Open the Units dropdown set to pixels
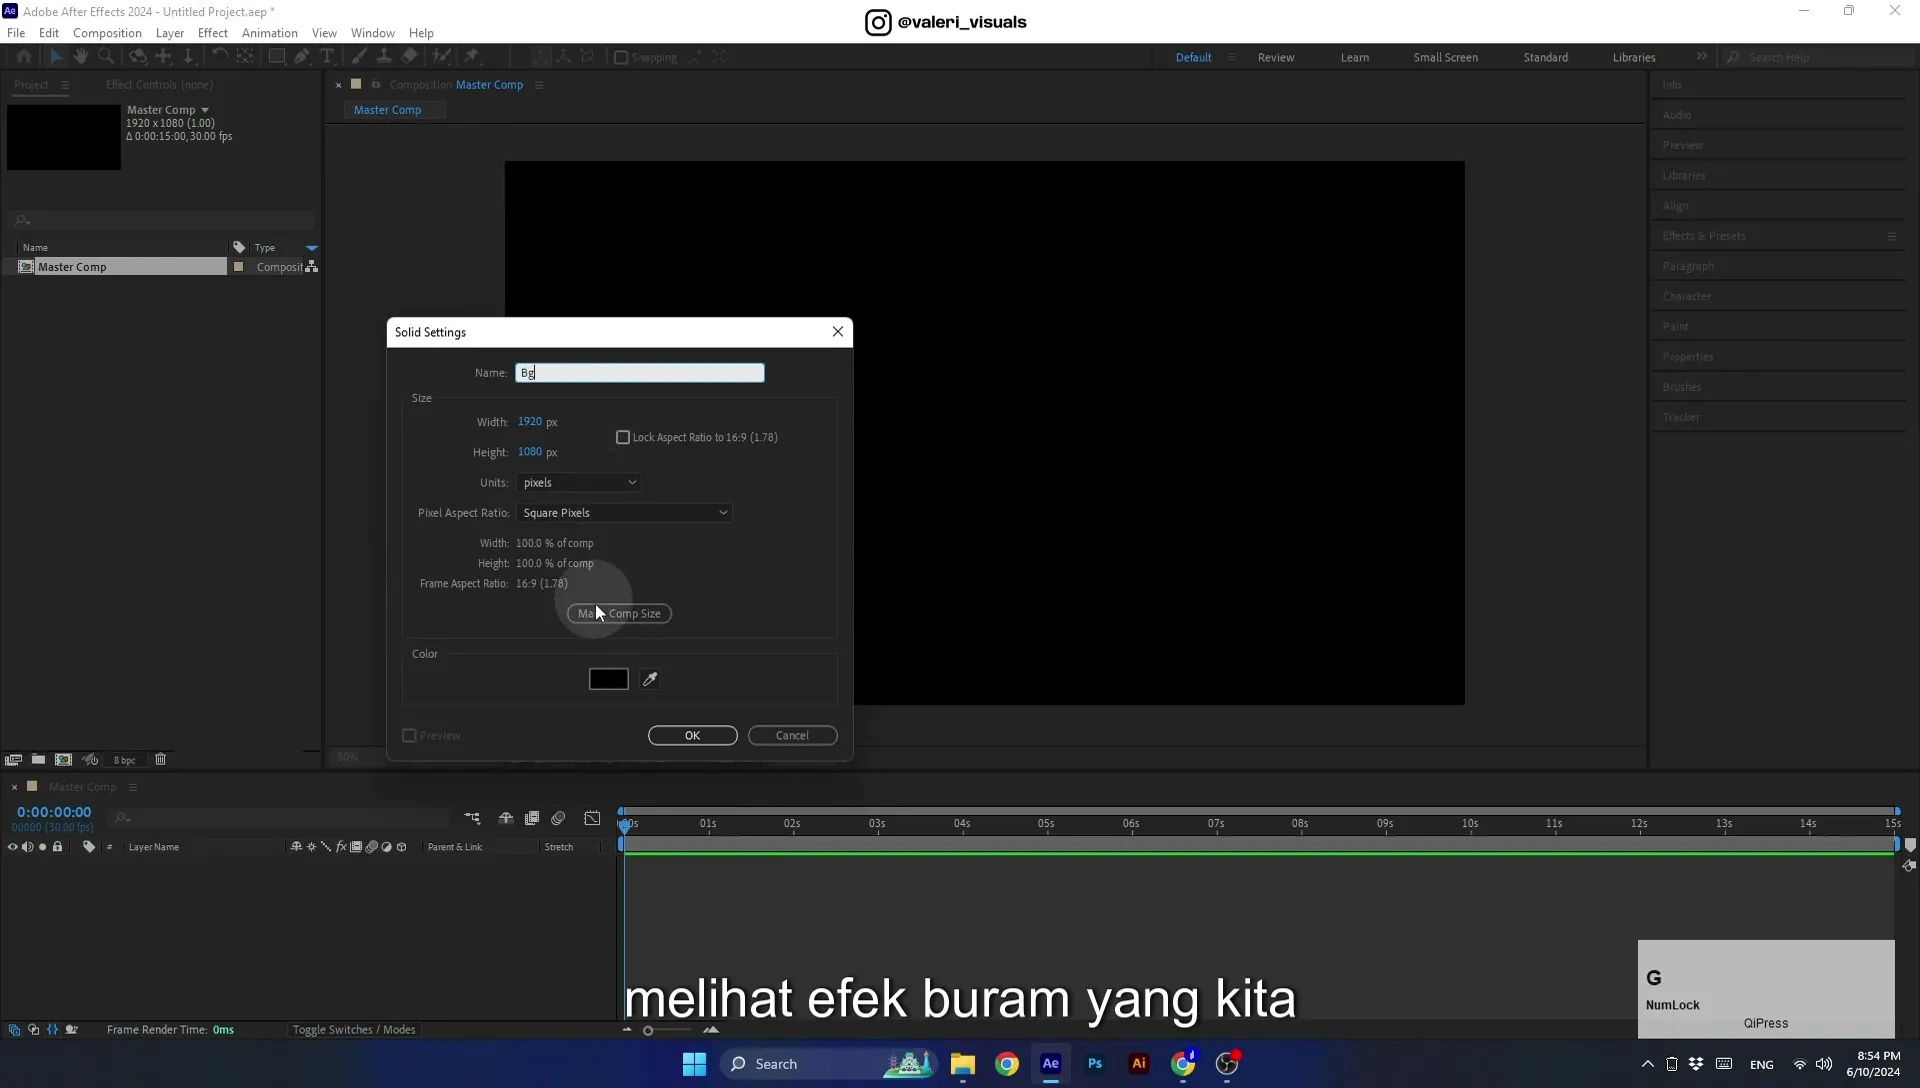This screenshot has width=1920, height=1088. [x=579, y=483]
